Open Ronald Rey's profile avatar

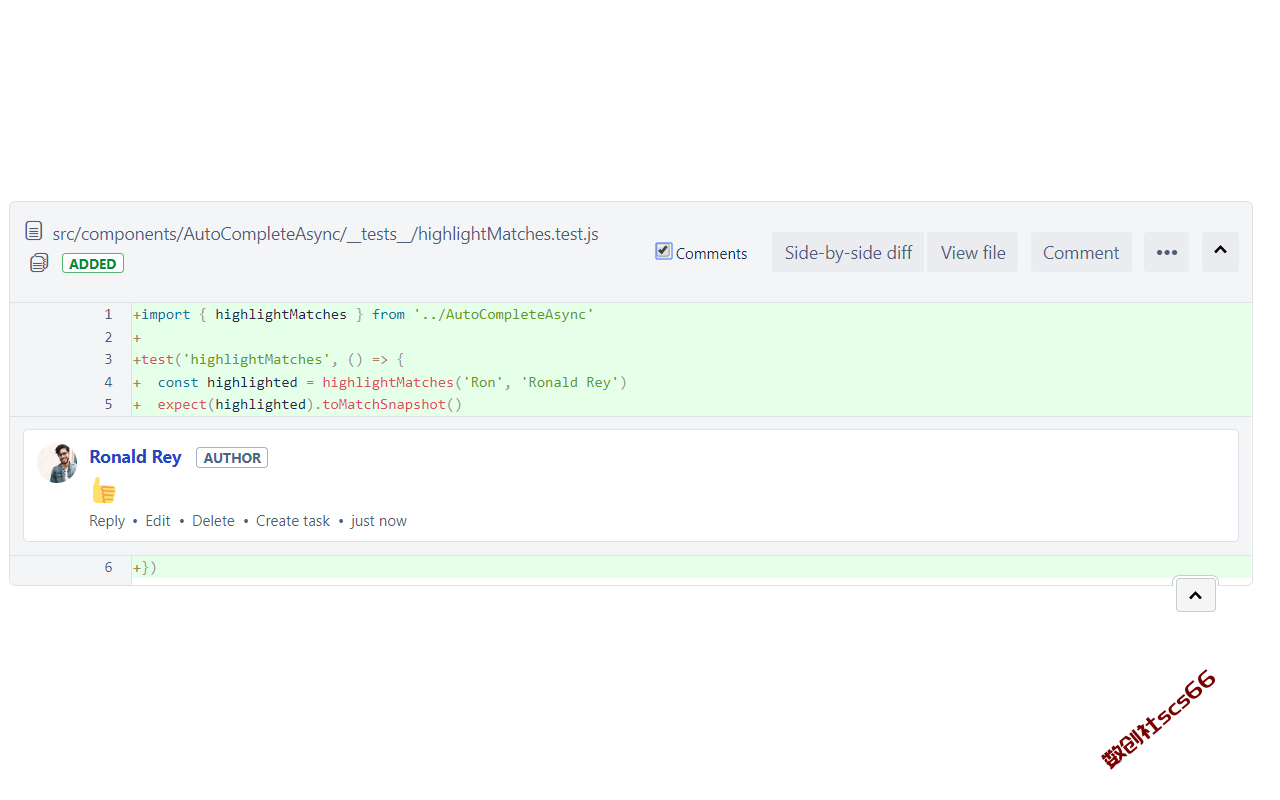click(x=57, y=463)
